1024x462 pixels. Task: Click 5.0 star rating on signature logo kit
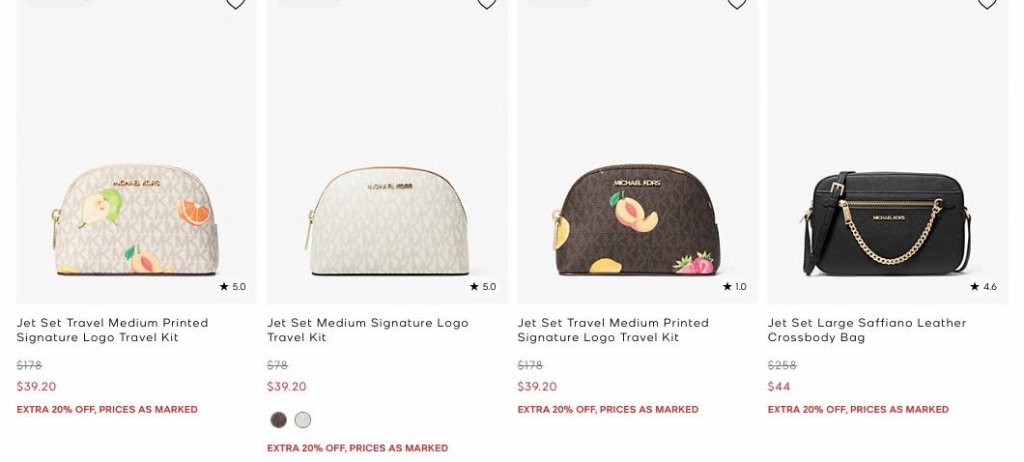click(483, 286)
